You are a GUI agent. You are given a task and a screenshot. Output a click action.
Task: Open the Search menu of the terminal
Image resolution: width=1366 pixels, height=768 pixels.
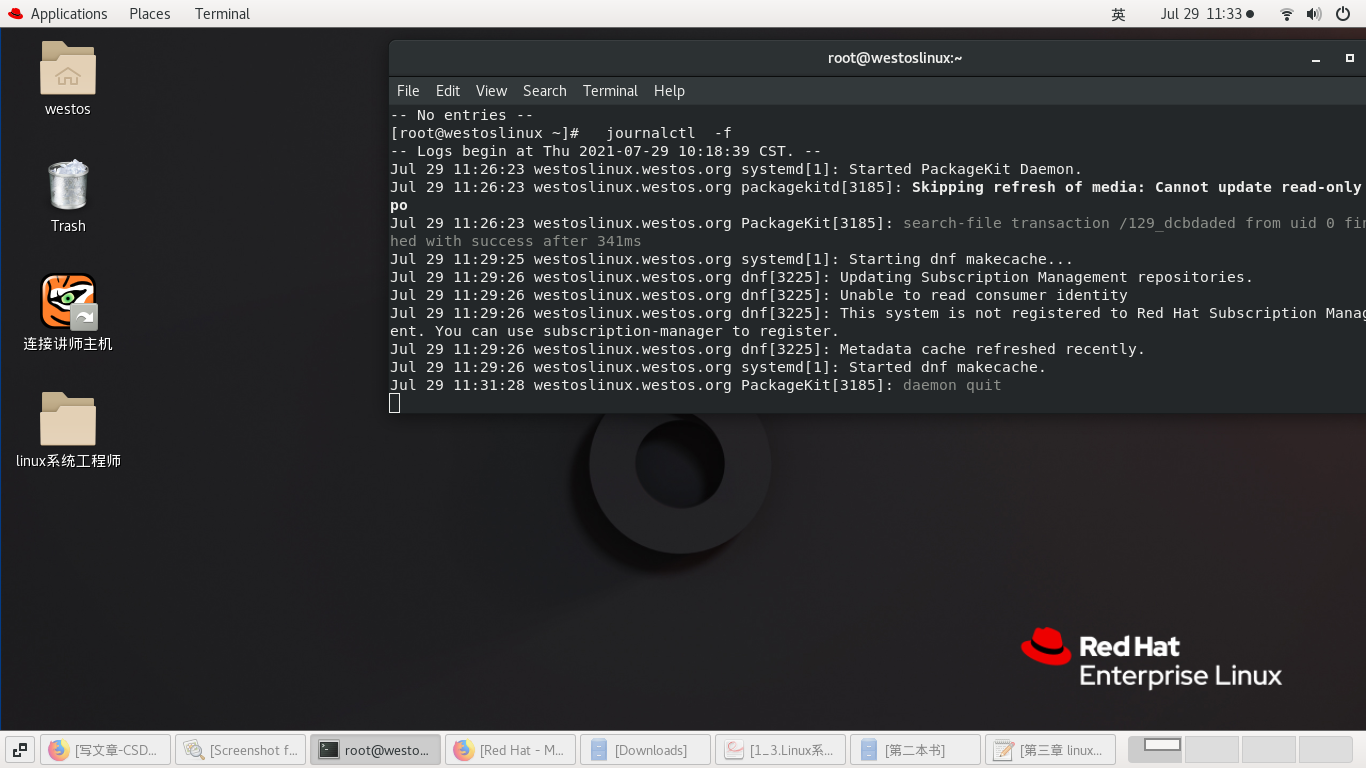tap(544, 91)
